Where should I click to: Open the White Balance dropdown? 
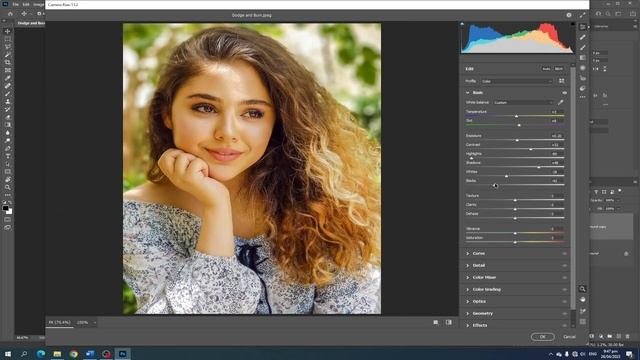(523, 102)
